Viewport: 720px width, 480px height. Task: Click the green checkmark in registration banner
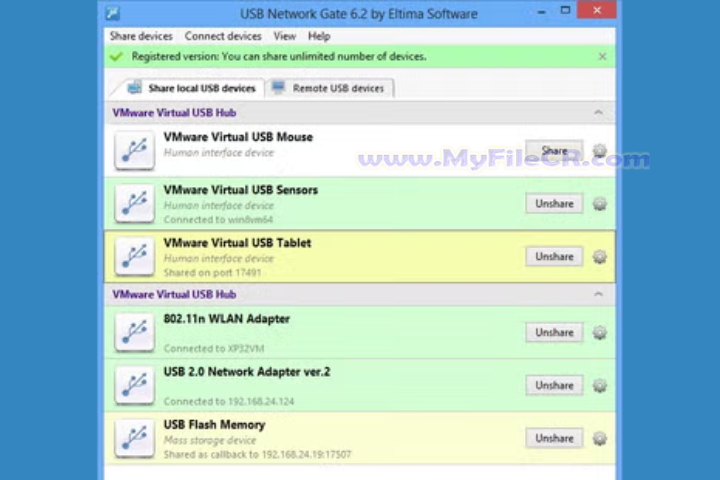(x=116, y=56)
